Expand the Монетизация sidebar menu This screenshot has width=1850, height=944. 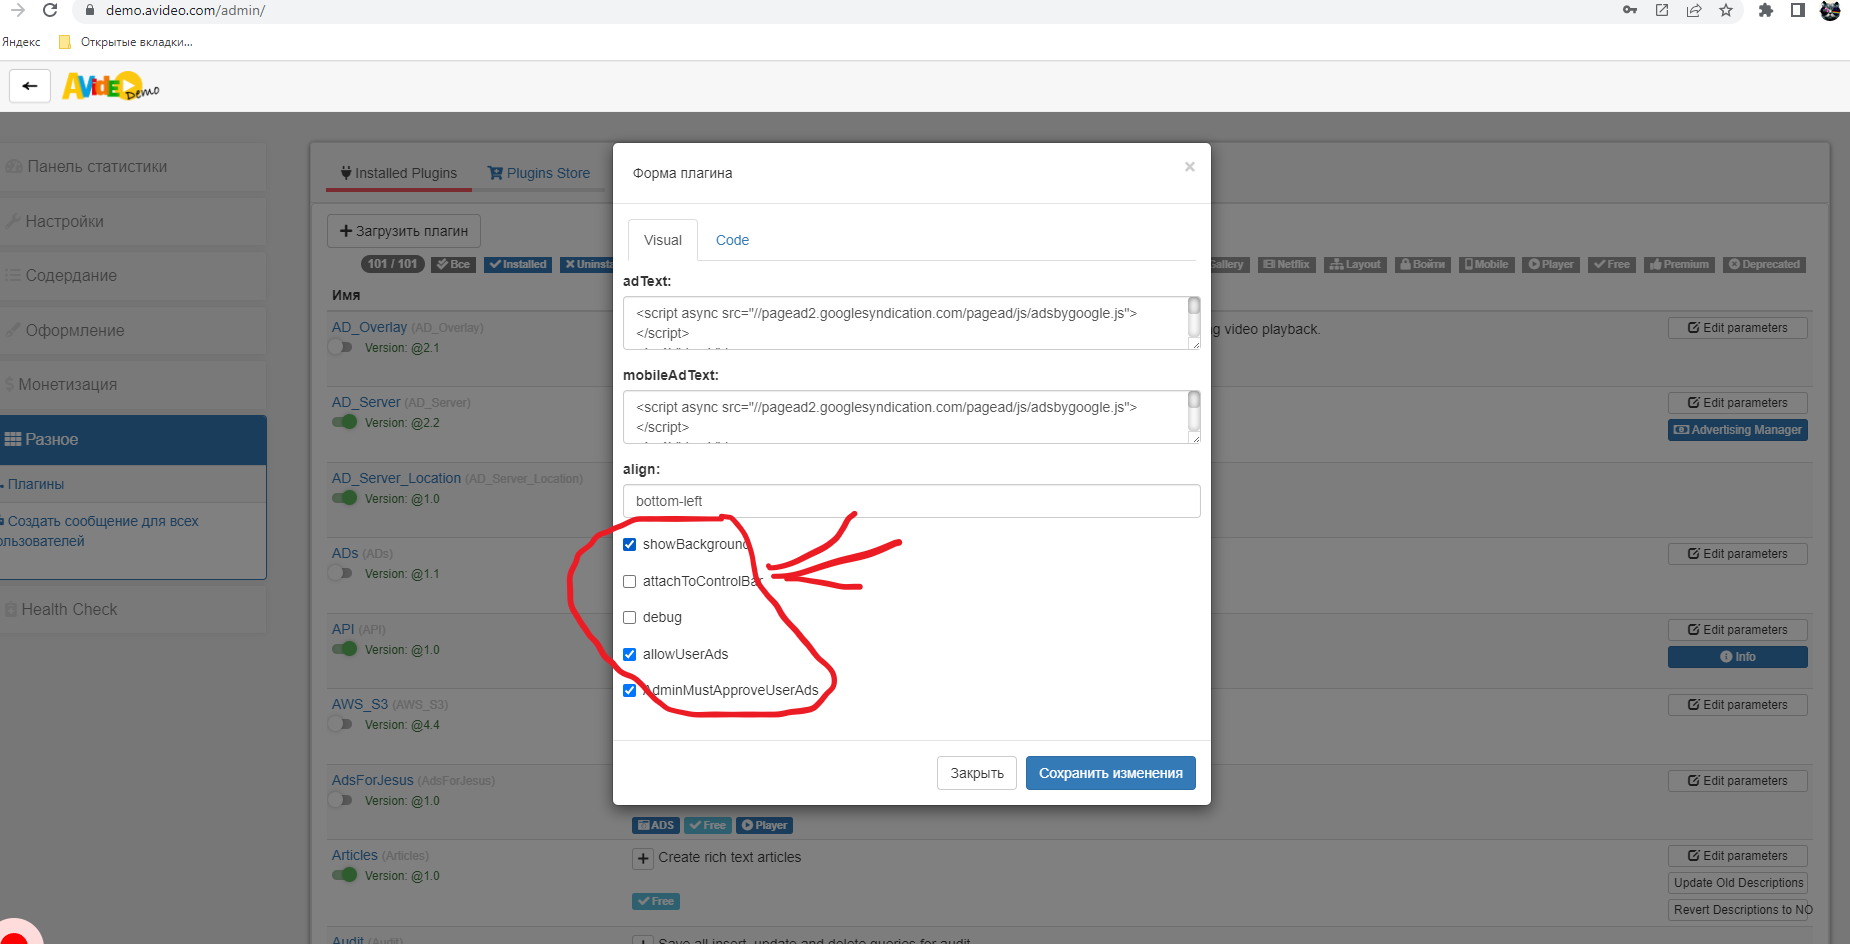[x=133, y=385]
